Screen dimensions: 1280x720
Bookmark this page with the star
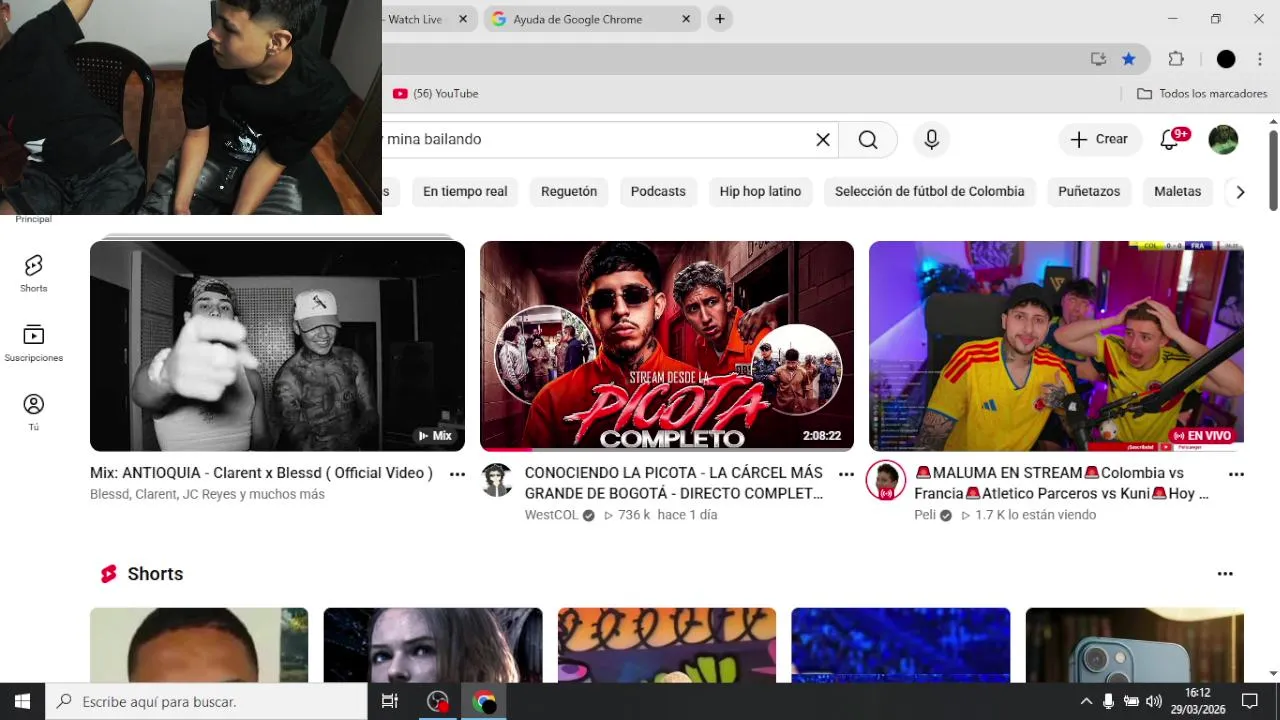1129,59
